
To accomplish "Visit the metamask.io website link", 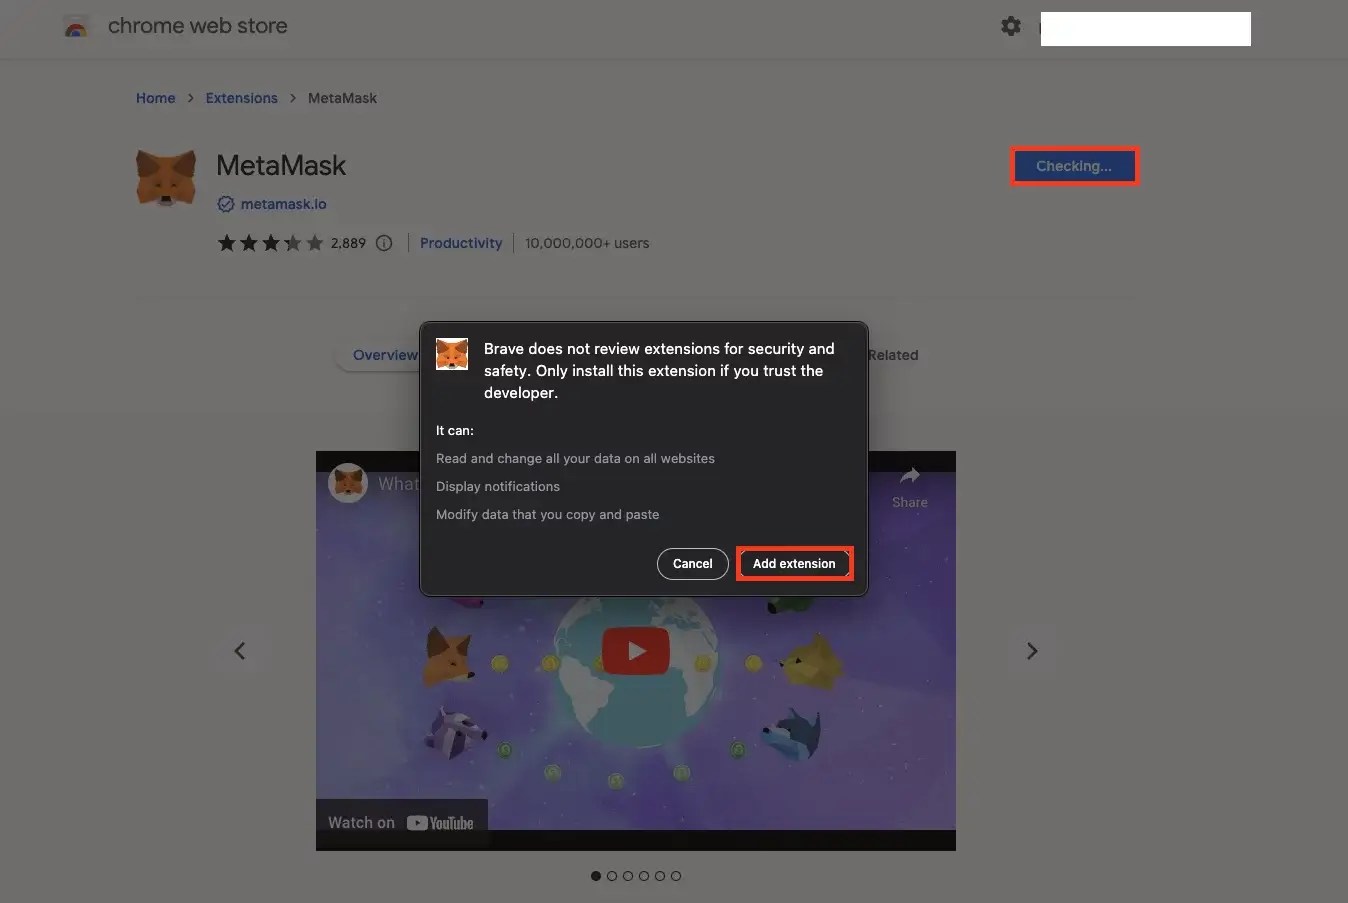I will (x=283, y=203).
